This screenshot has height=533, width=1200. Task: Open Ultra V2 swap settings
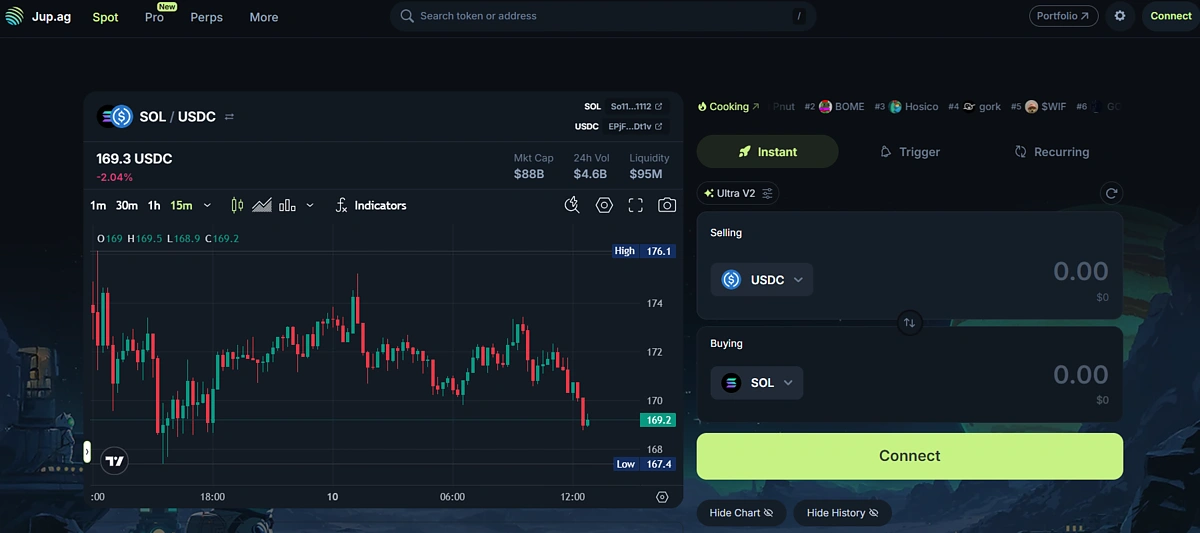click(738, 193)
